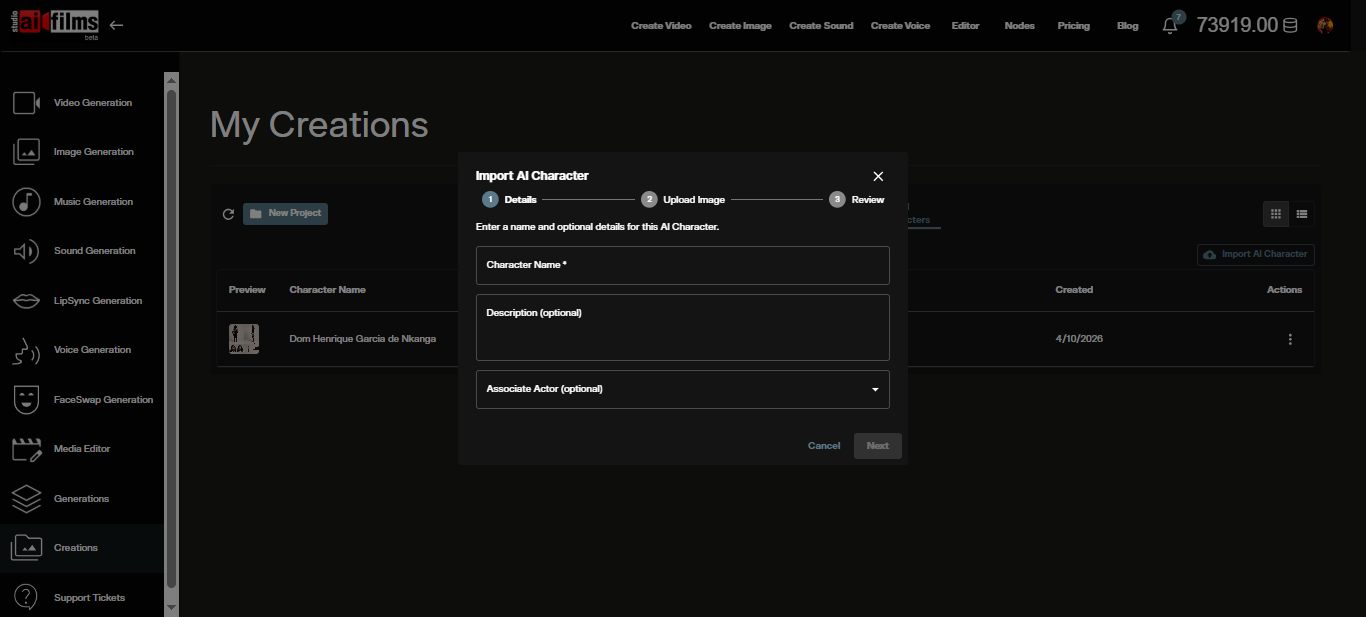The image size is (1366, 617).
Task: Open Sound Generation from the sidebar
Action: tap(95, 250)
